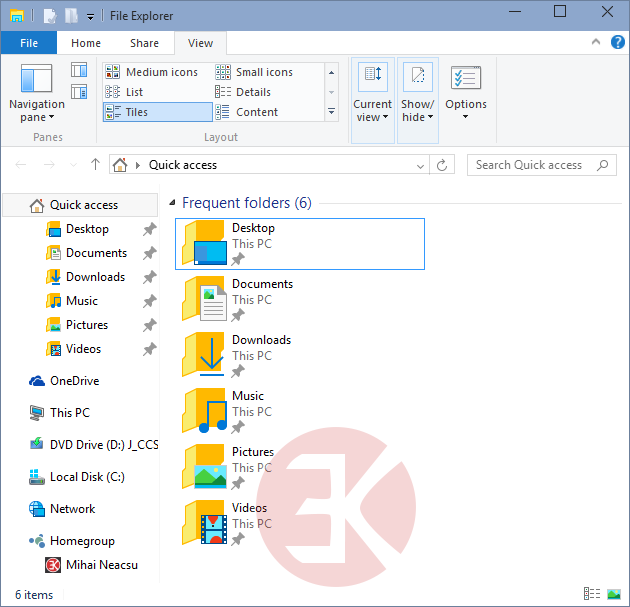
Task: Switch to large thumbnails view in status bar
Action: click(x=614, y=594)
